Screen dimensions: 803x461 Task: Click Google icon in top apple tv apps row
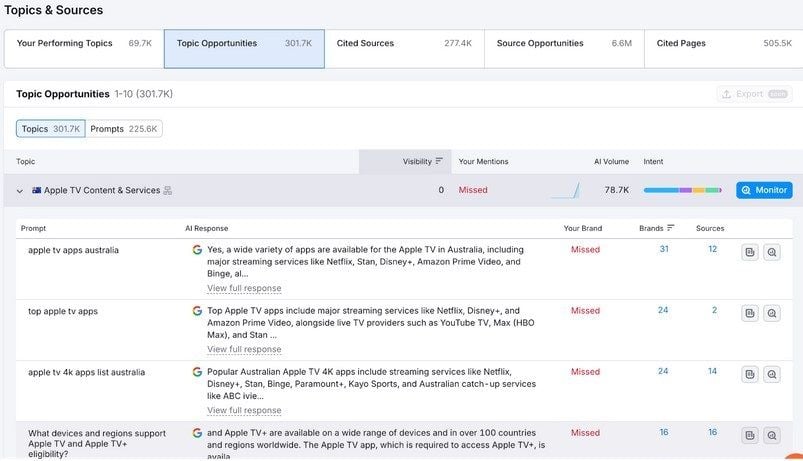(x=197, y=311)
